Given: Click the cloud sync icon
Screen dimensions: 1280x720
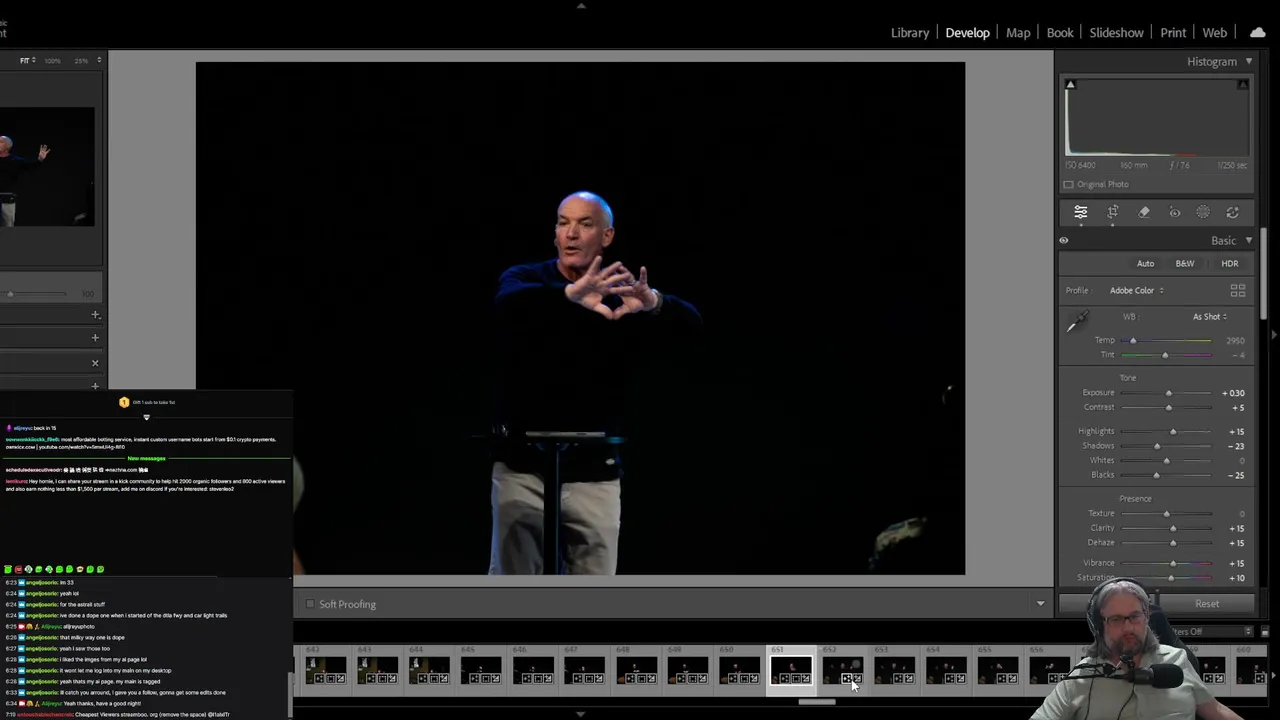Looking at the screenshot, I should (x=1258, y=33).
